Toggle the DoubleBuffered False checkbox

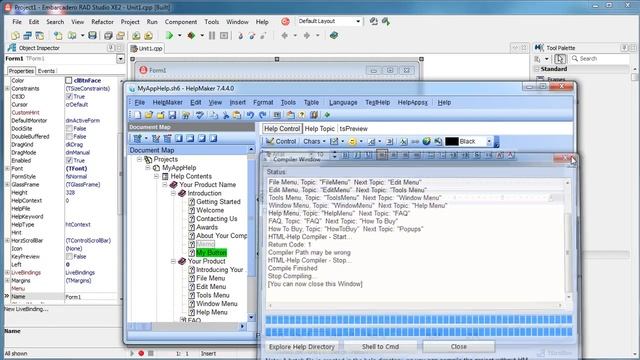tap(69, 136)
